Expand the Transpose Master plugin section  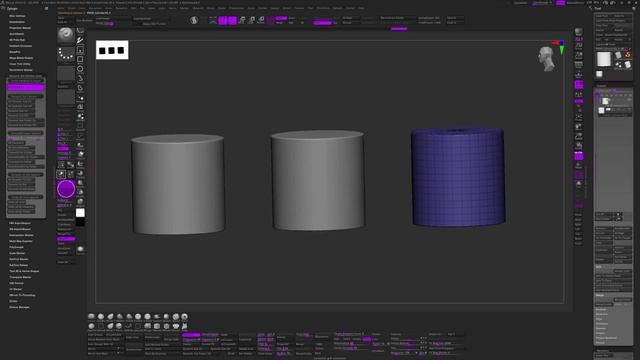click(x=20, y=277)
